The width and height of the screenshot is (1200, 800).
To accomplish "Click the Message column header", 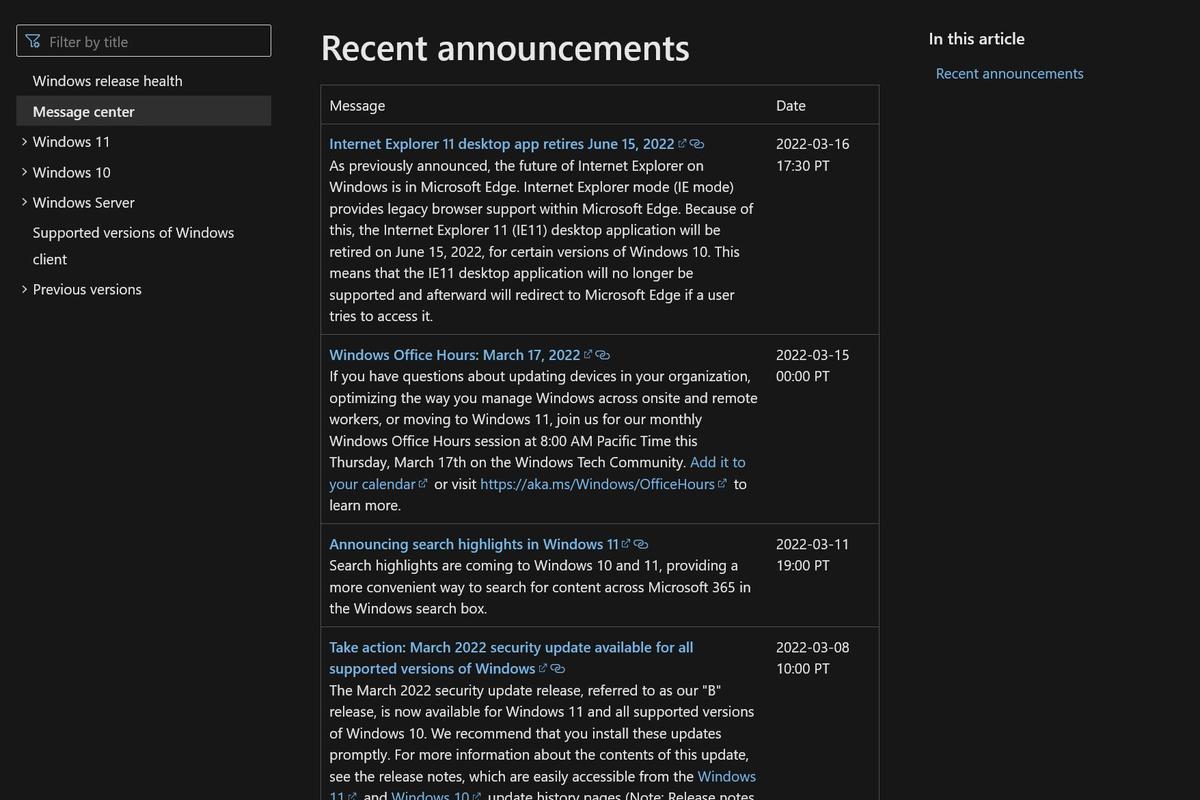I will point(357,105).
